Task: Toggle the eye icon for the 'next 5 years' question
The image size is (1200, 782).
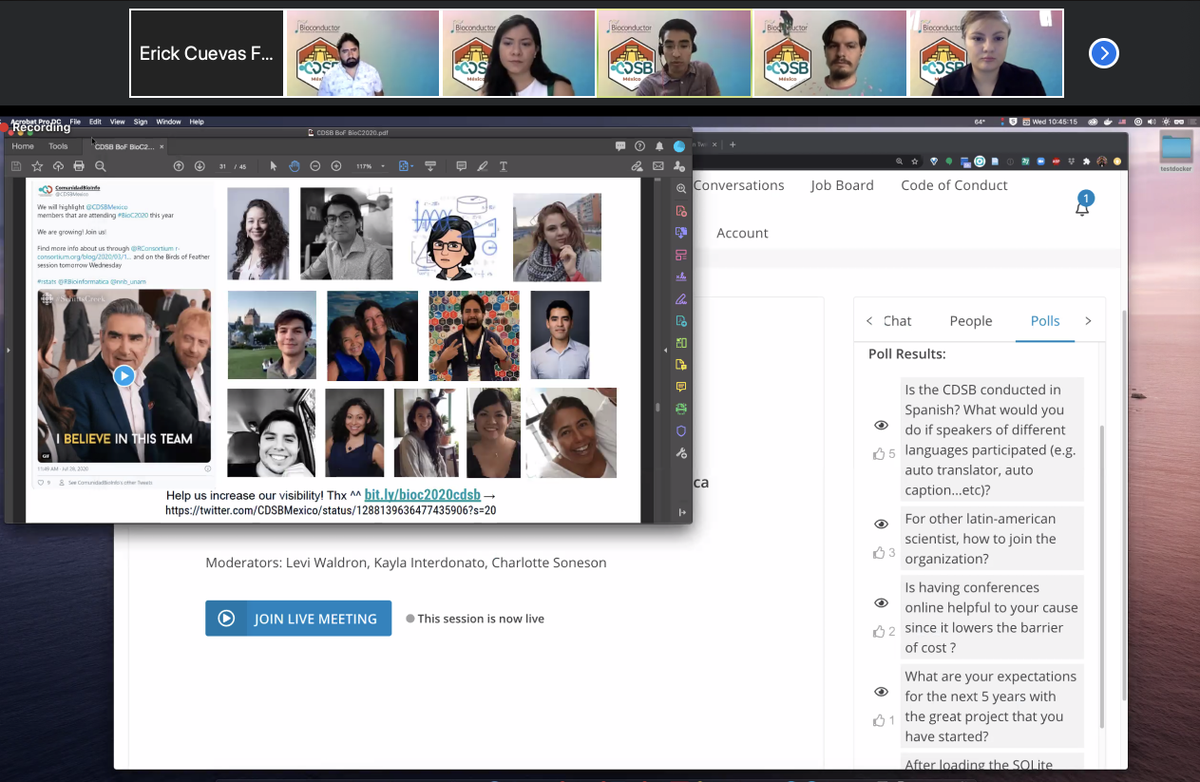Action: point(881,692)
